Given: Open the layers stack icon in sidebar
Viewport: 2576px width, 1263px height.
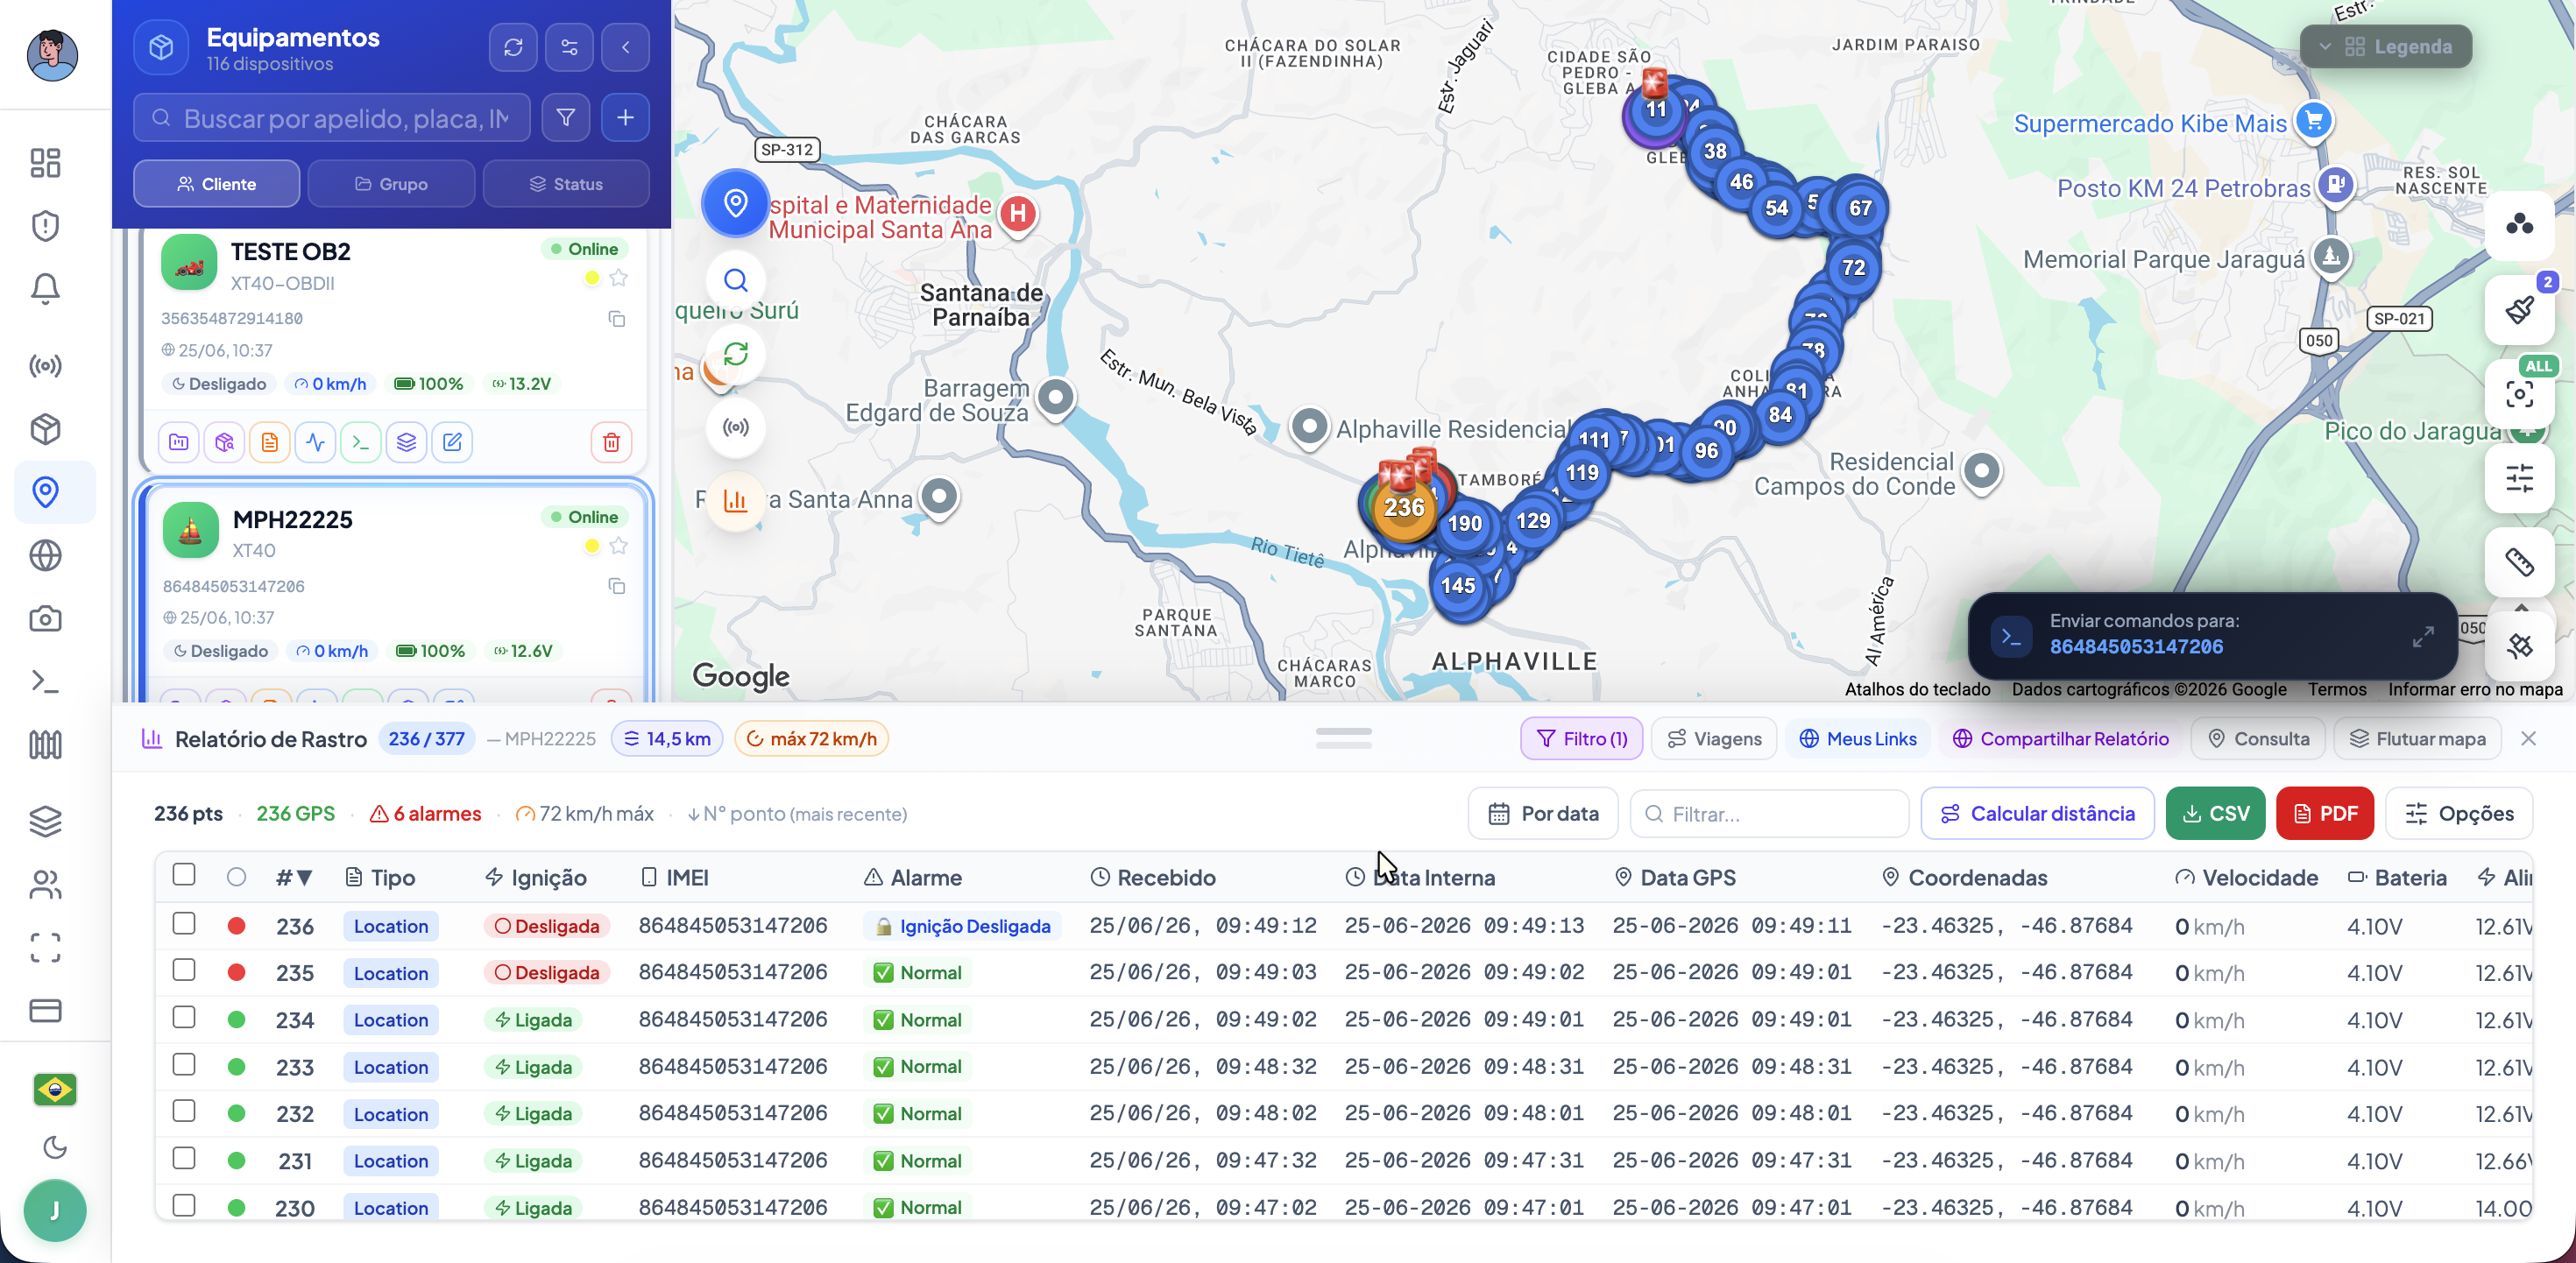Looking at the screenshot, I should coord(45,821).
